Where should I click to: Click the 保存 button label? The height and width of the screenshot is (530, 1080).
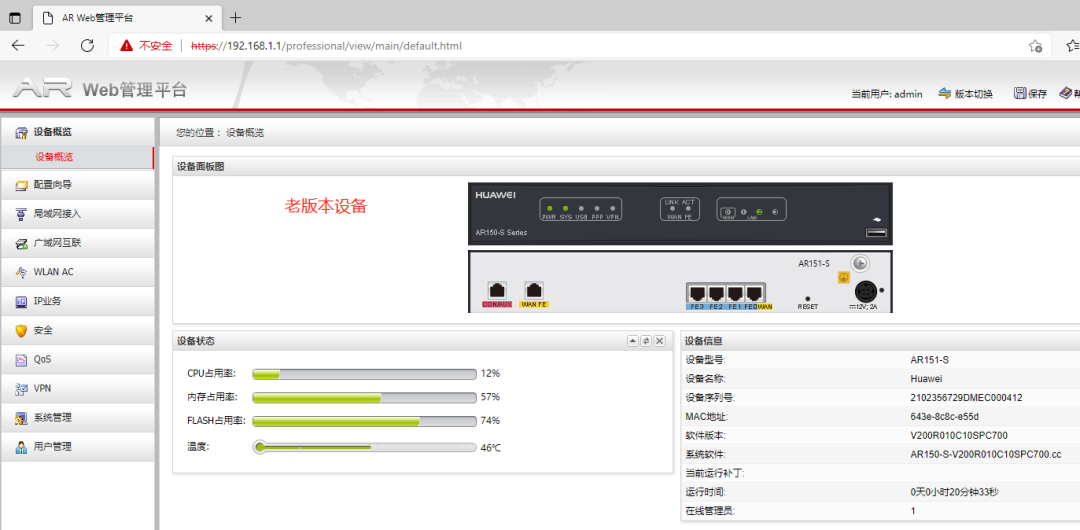1037,94
